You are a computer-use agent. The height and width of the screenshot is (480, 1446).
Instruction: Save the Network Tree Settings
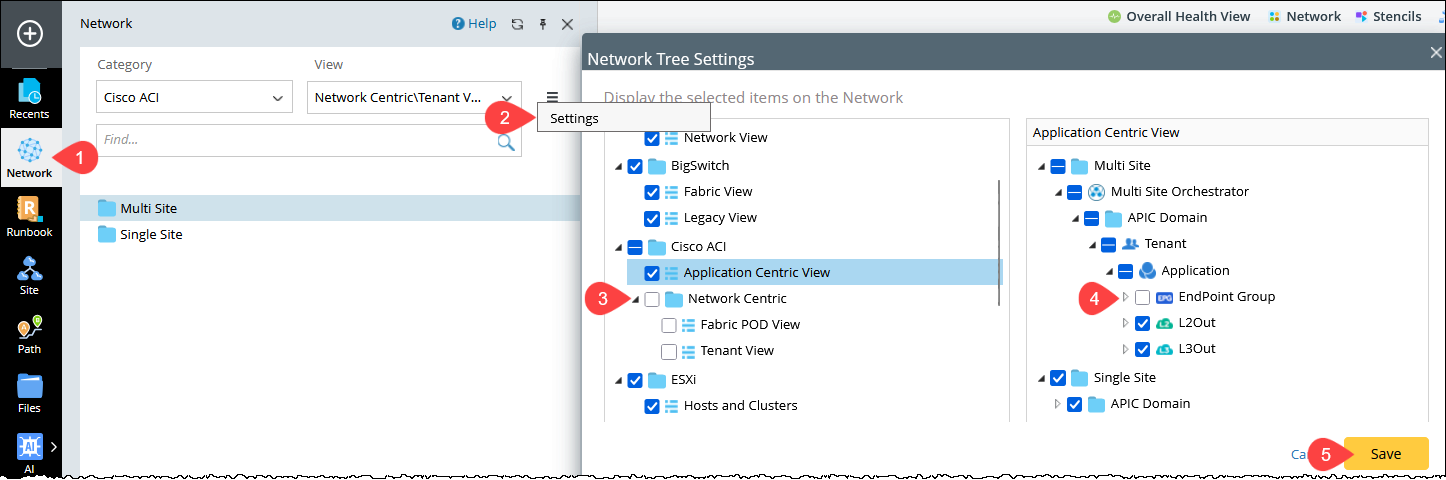click(1386, 454)
